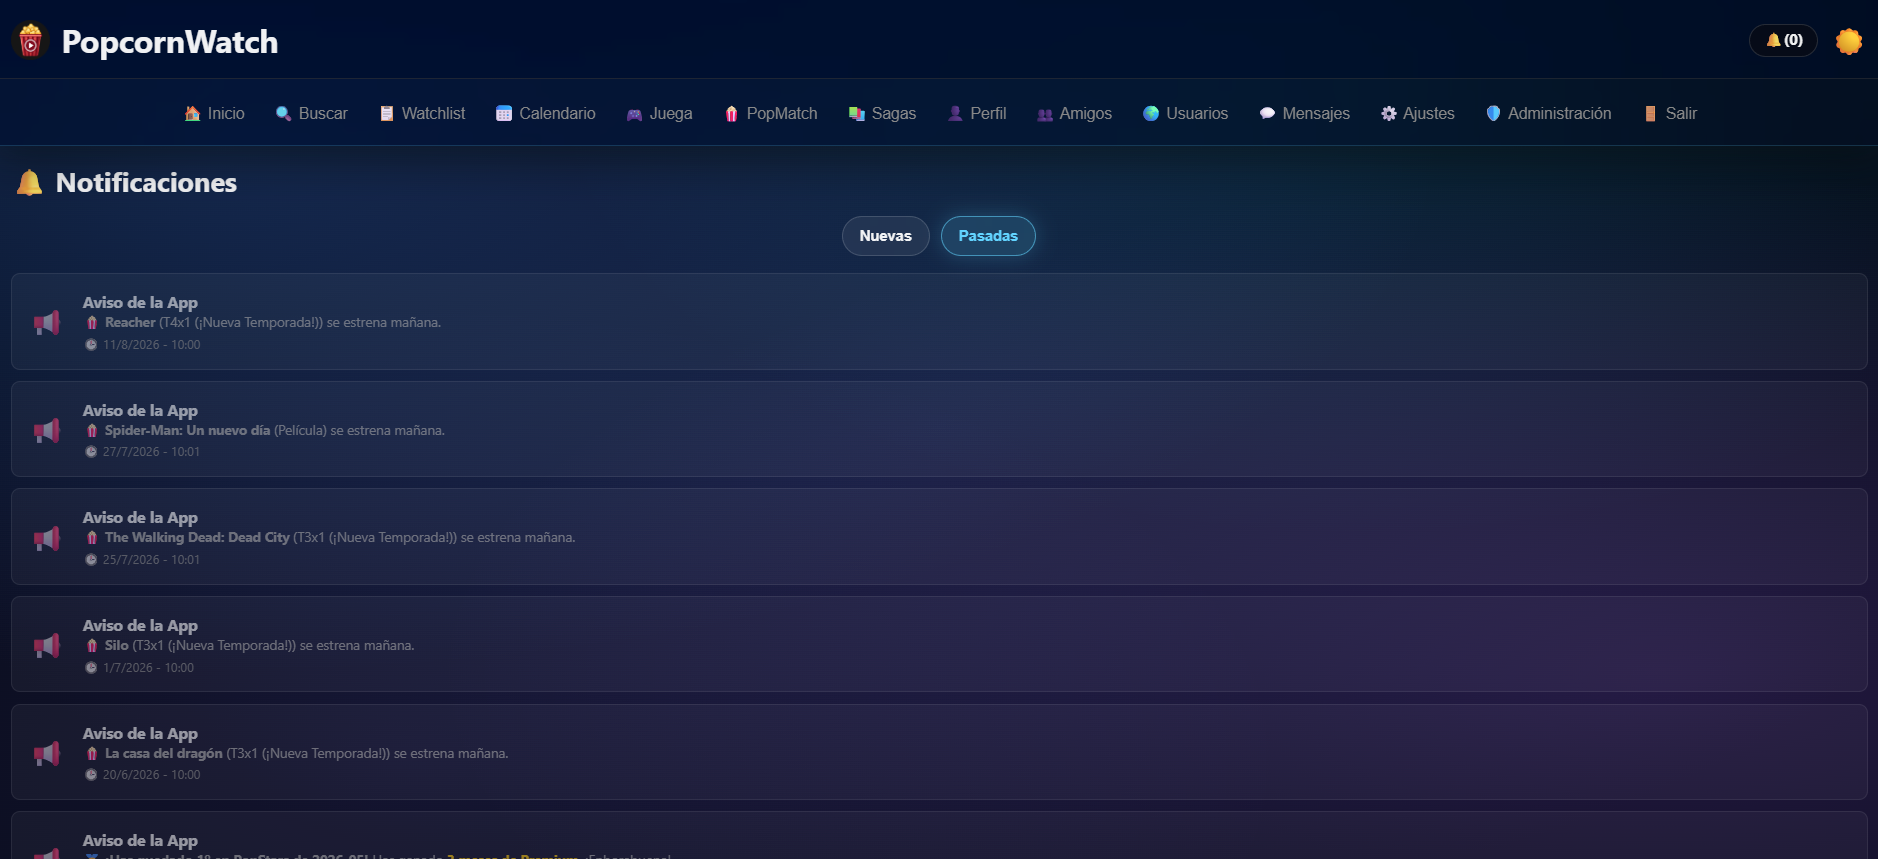Click the clipboard icon beside Watchlist
Viewport: 1878px width, 859px height.
pyautogui.click(x=387, y=114)
